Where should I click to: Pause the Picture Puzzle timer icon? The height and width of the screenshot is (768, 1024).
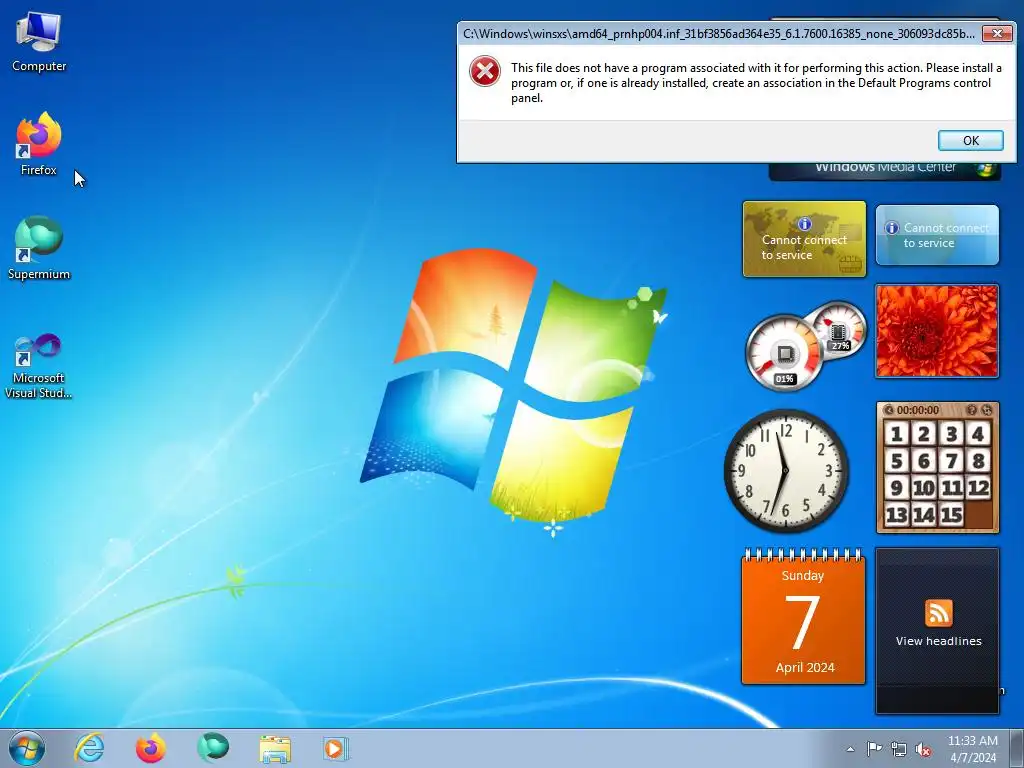click(x=888, y=410)
